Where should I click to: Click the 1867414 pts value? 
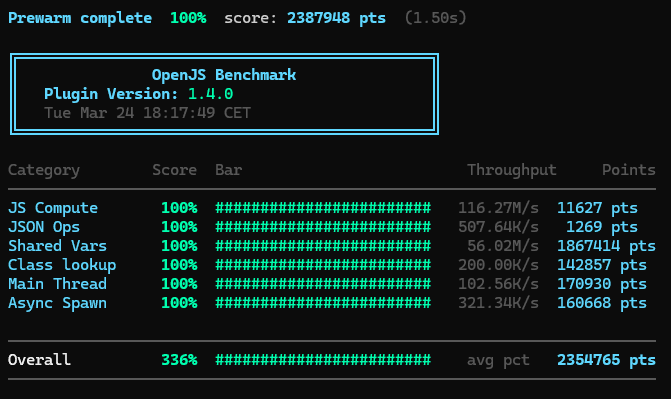point(606,247)
